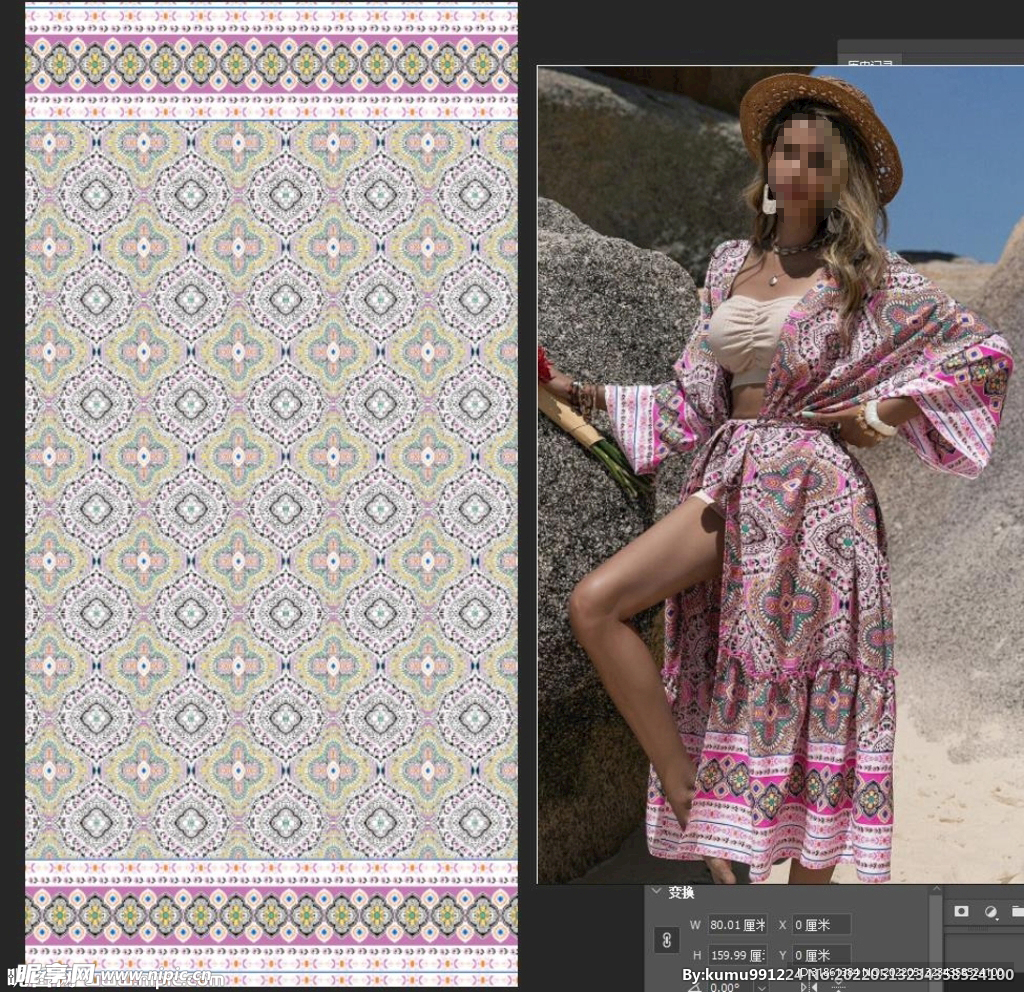Create a new adjustment layer

coord(991,911)
